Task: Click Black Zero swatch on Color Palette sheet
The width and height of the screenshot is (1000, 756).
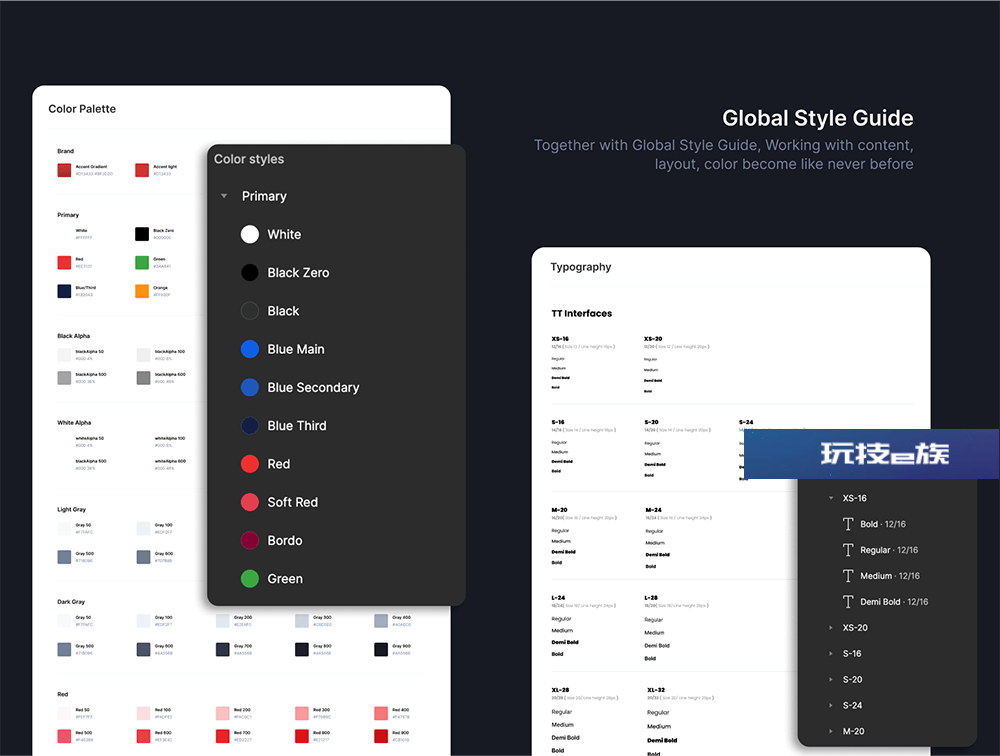Action: point(142,234)
